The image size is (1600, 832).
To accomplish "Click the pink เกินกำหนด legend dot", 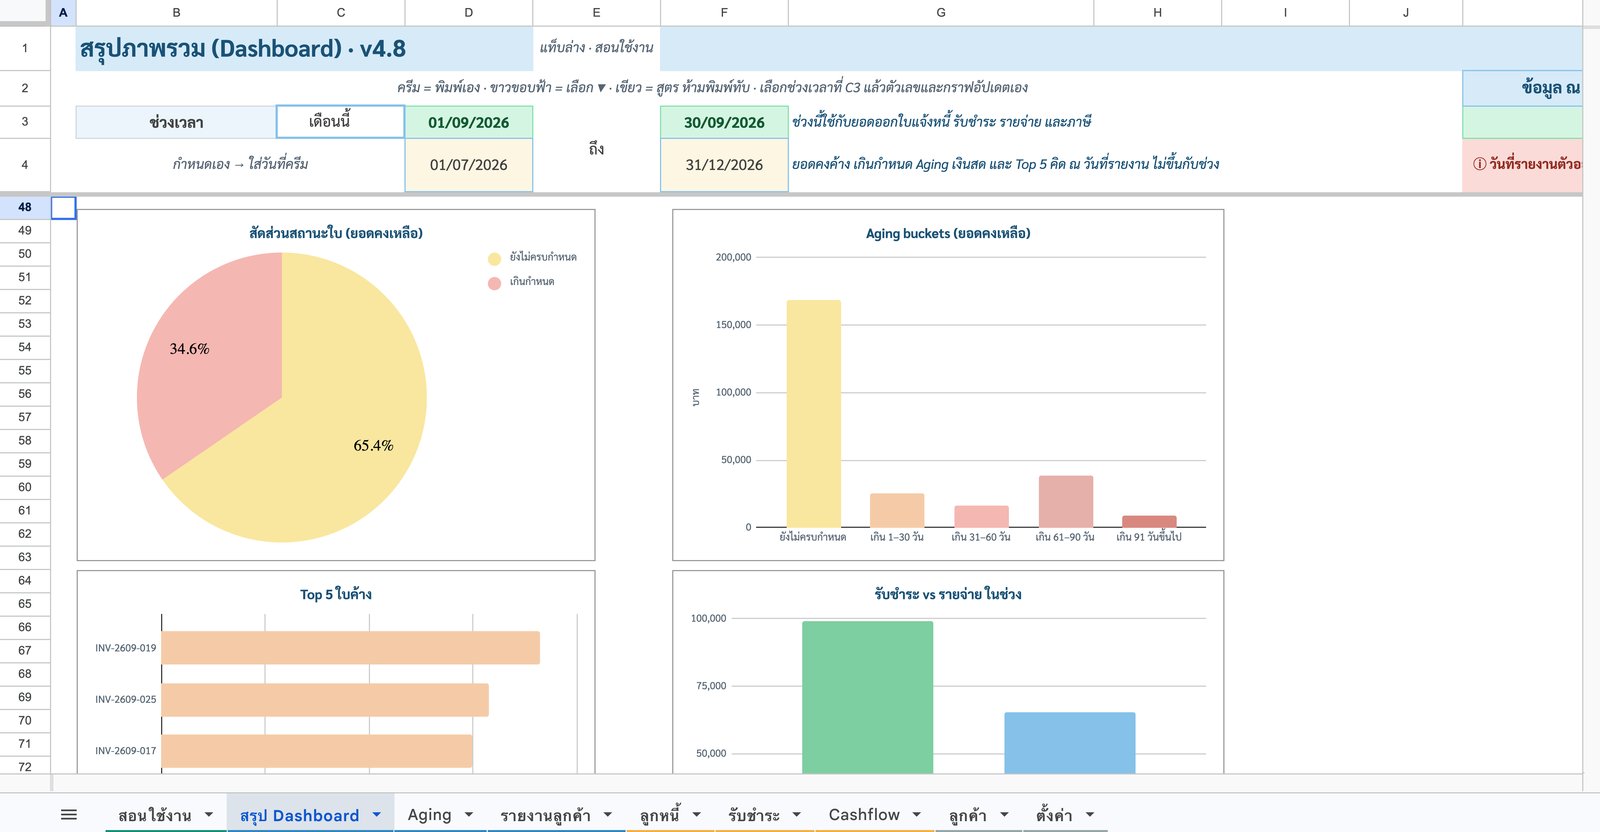I will pyautogui.click(x=494, y=283).
